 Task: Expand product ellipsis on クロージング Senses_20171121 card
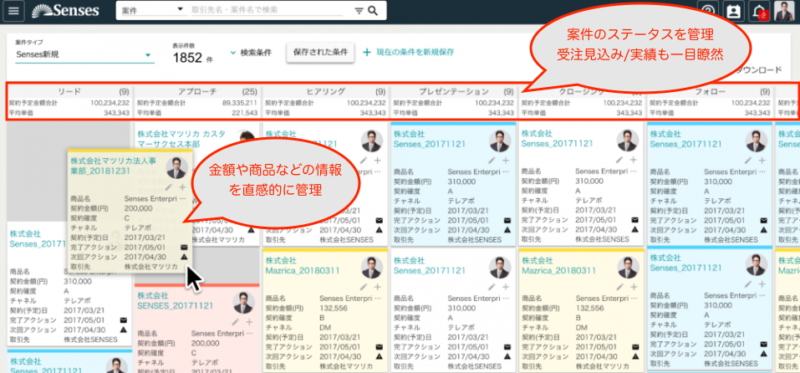point(635,172)
